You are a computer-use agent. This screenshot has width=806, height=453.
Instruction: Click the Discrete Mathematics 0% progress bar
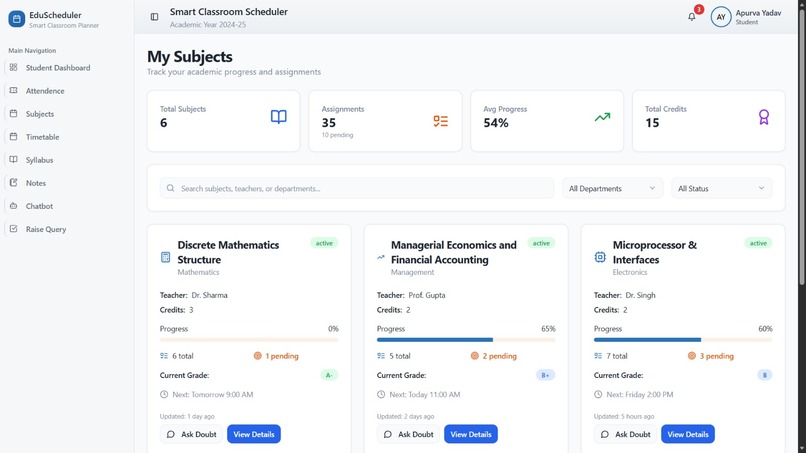[249, 340]
